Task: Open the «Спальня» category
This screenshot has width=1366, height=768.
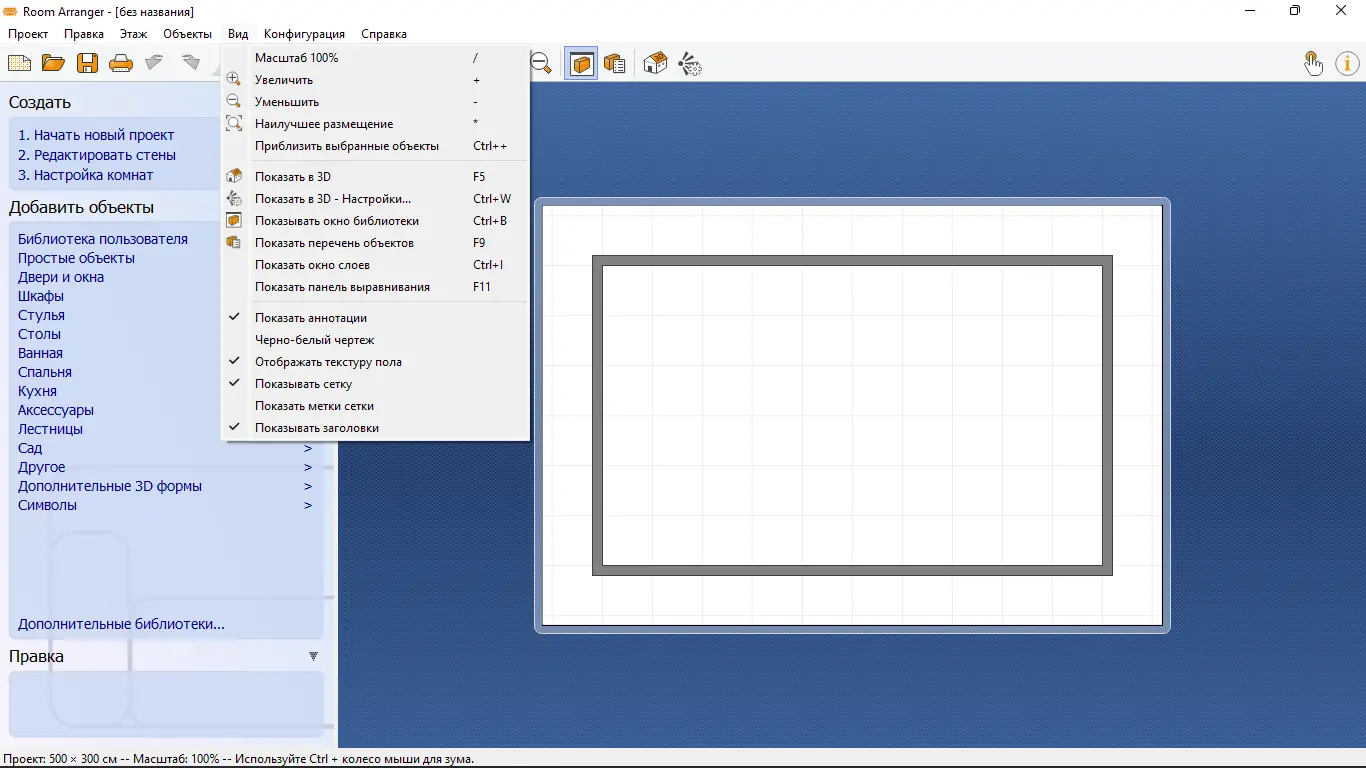Action: pyautogui.click(x=45, y=372)
